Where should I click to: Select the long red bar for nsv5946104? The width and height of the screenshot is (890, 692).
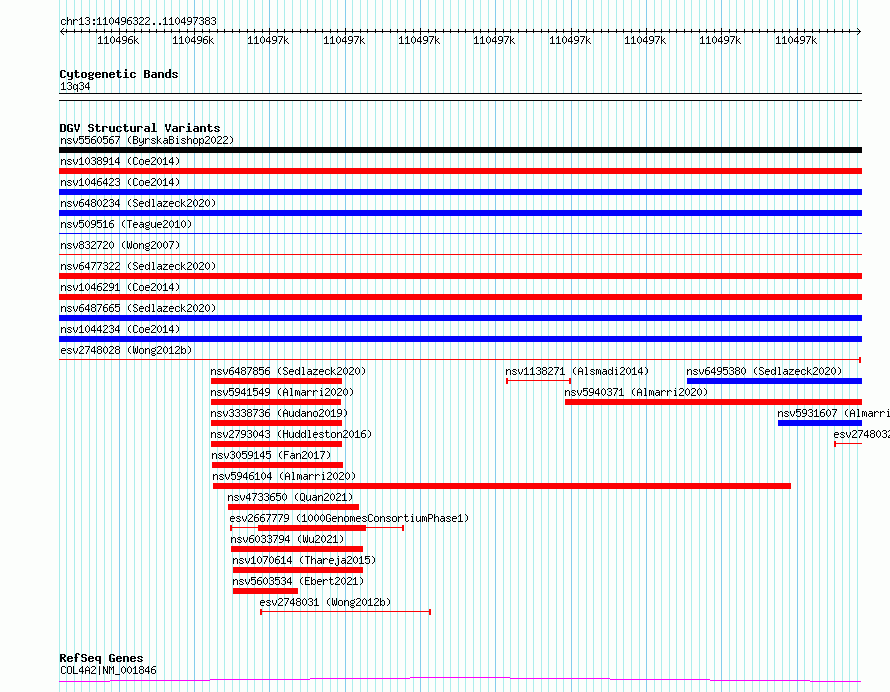(501, 486)
